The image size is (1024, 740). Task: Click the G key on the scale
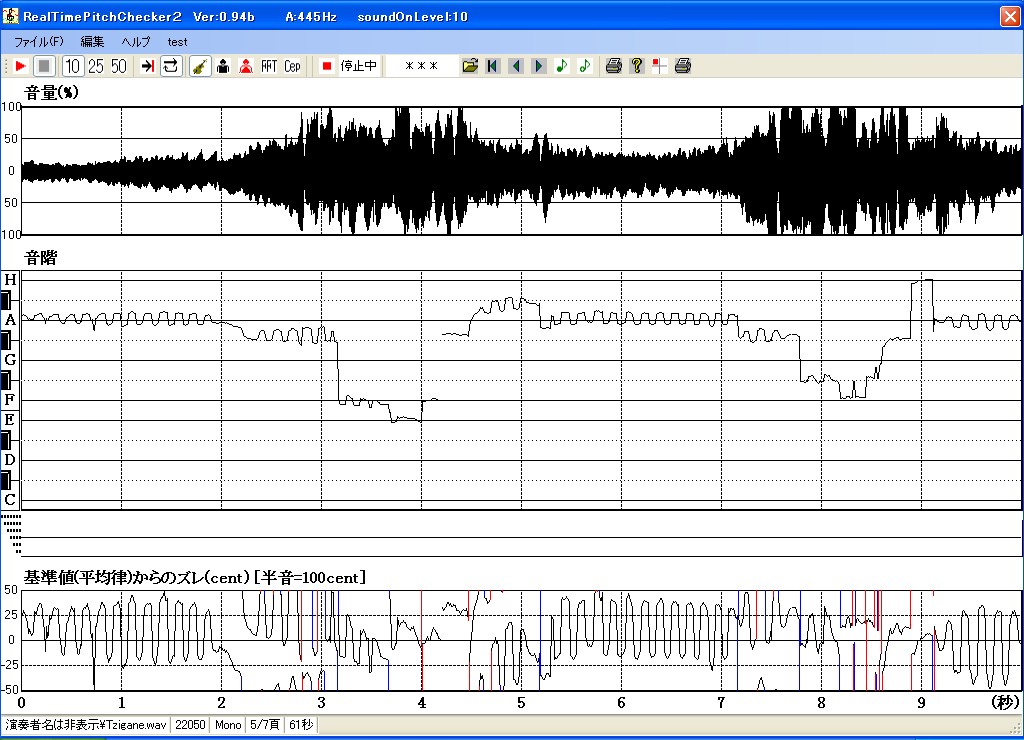tap(10, 360)
